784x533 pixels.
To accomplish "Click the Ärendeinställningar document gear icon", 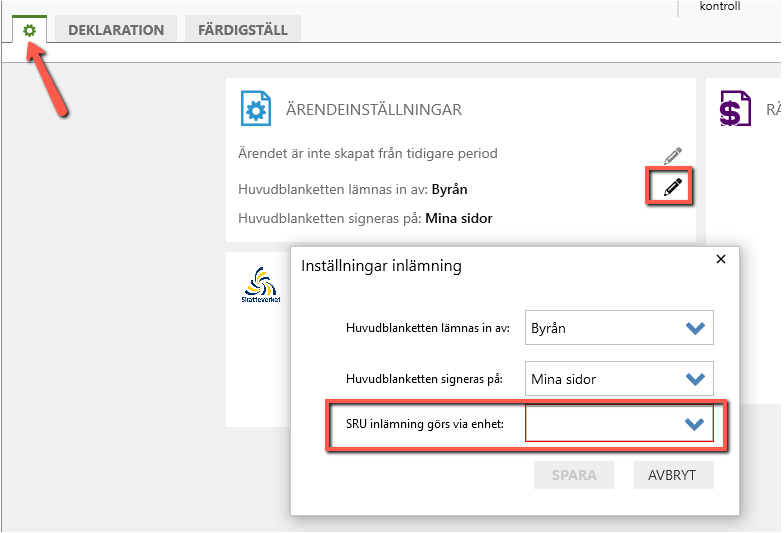I will [x=256, y=108].
